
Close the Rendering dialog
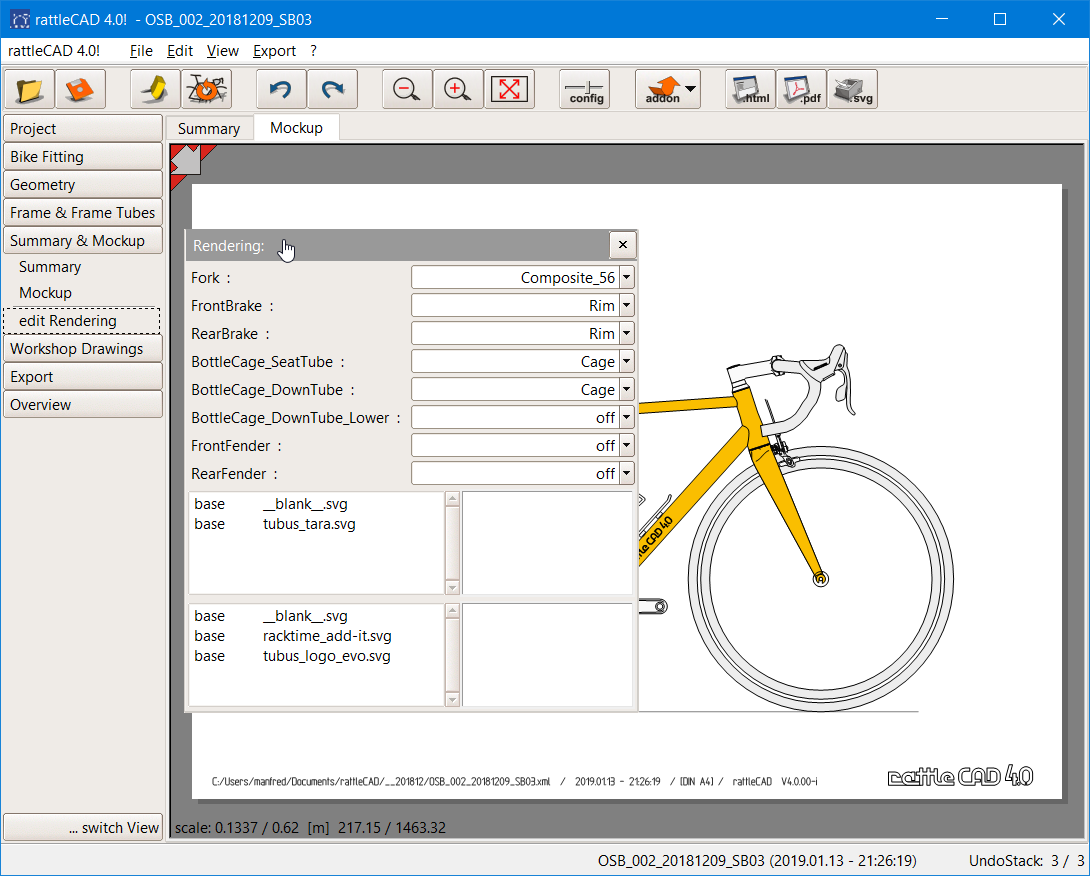[x=623, y=245]
